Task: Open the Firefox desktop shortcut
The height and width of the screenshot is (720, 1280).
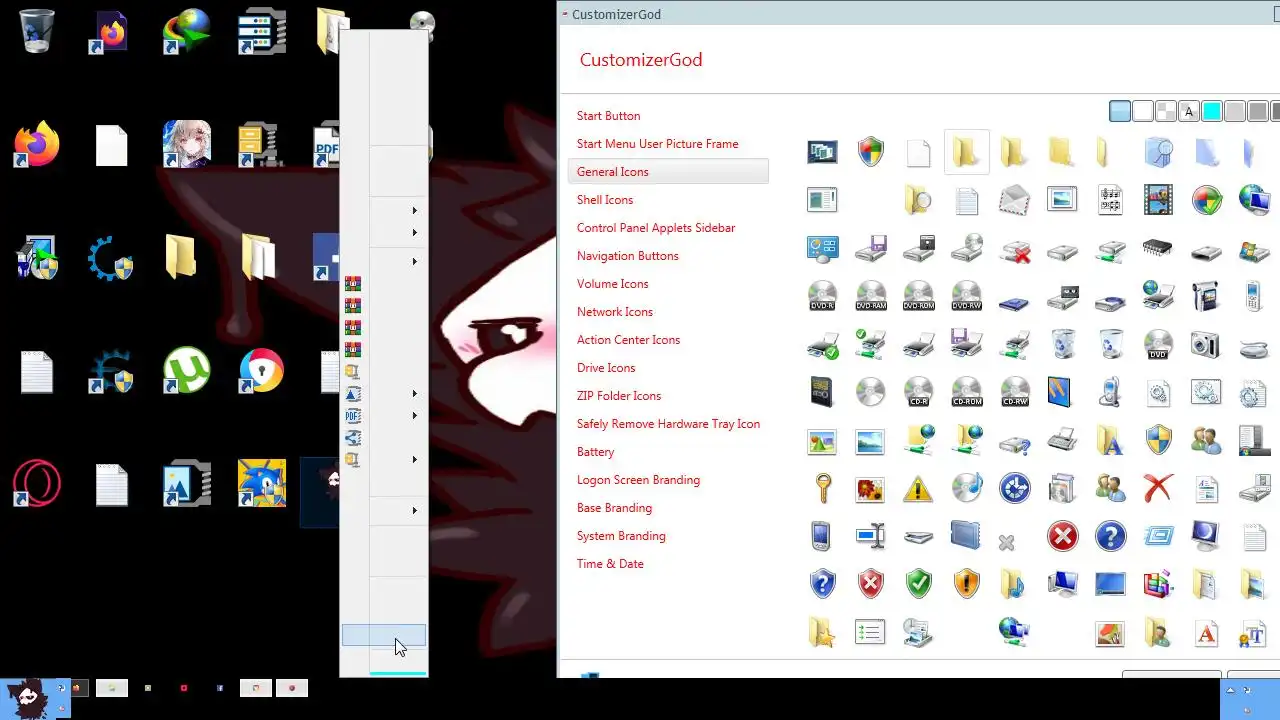Action: [x=37, y=145]
